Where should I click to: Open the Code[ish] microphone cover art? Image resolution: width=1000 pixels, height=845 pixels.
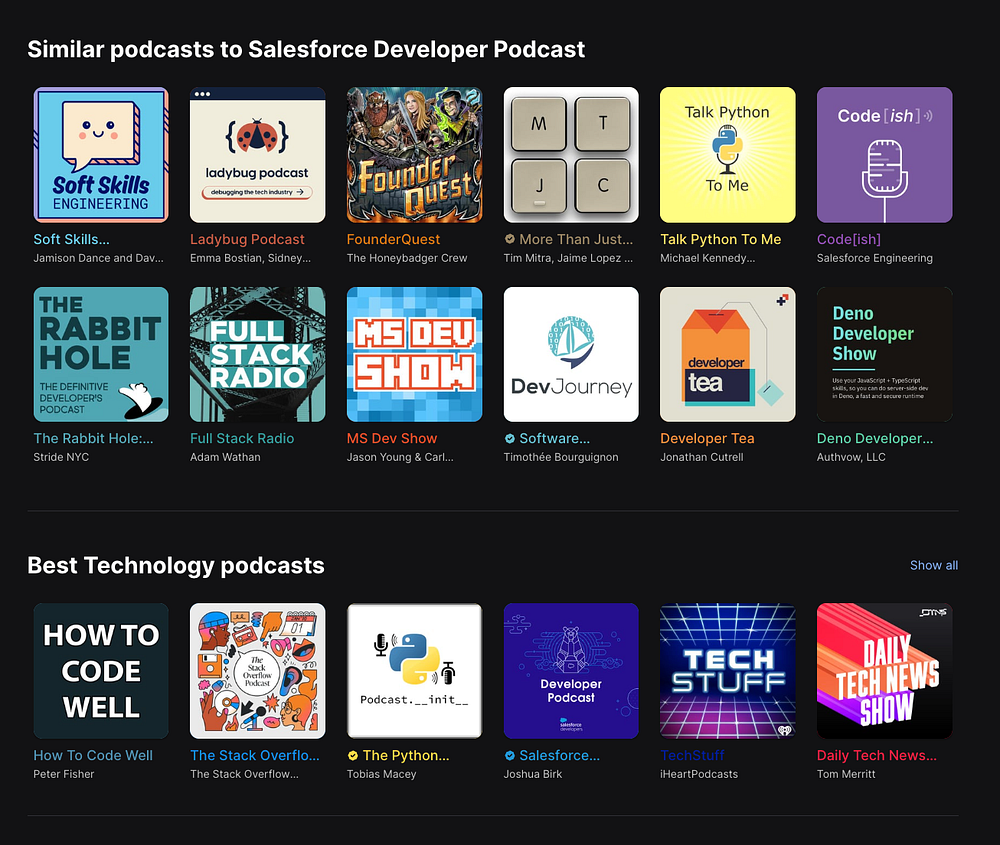pos(885,155)
